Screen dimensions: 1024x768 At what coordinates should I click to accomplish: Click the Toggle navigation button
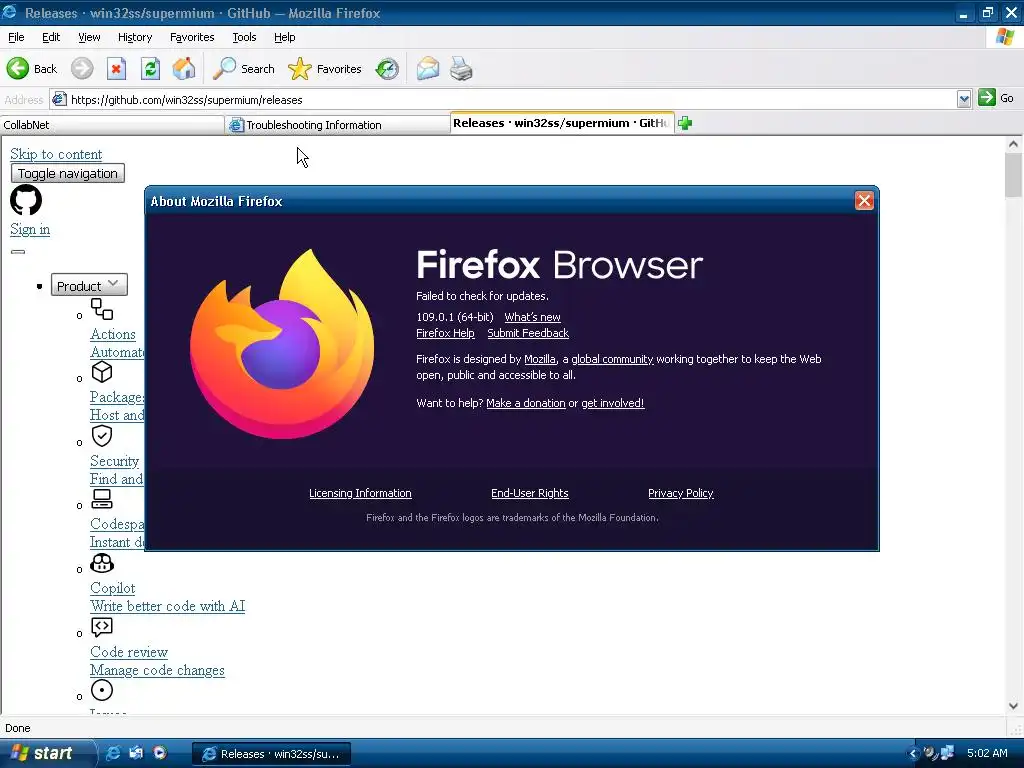[68, 174]
